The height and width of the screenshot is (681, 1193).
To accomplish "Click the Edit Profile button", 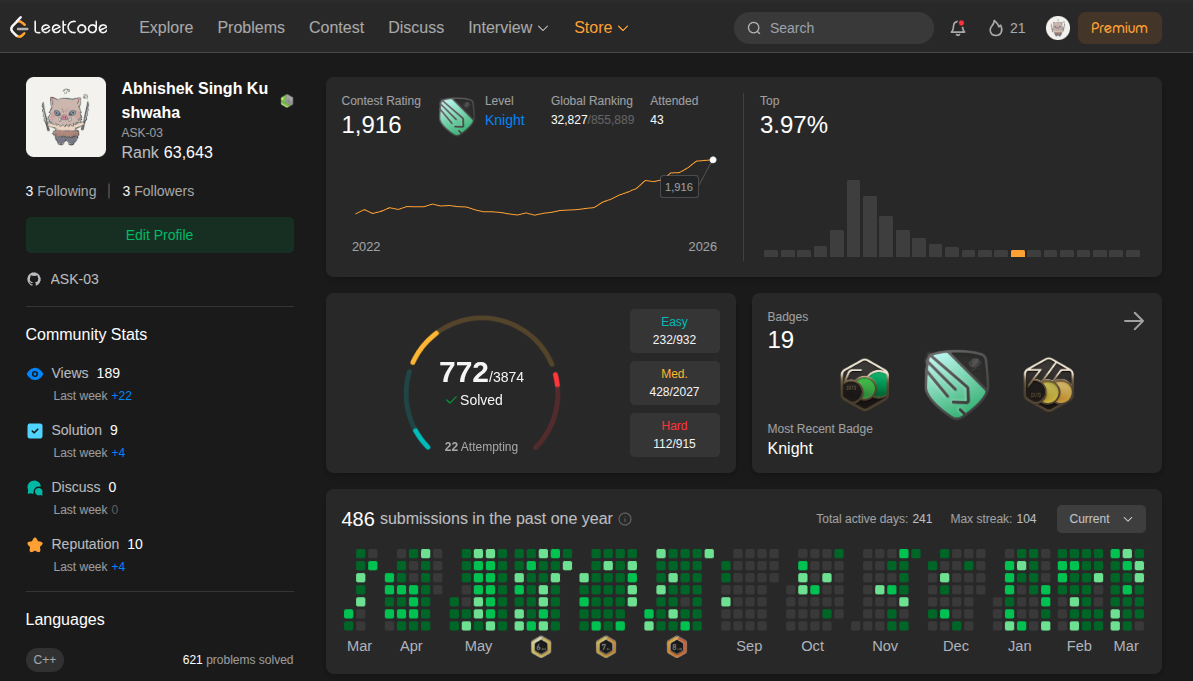I will [x=159, y=235].
